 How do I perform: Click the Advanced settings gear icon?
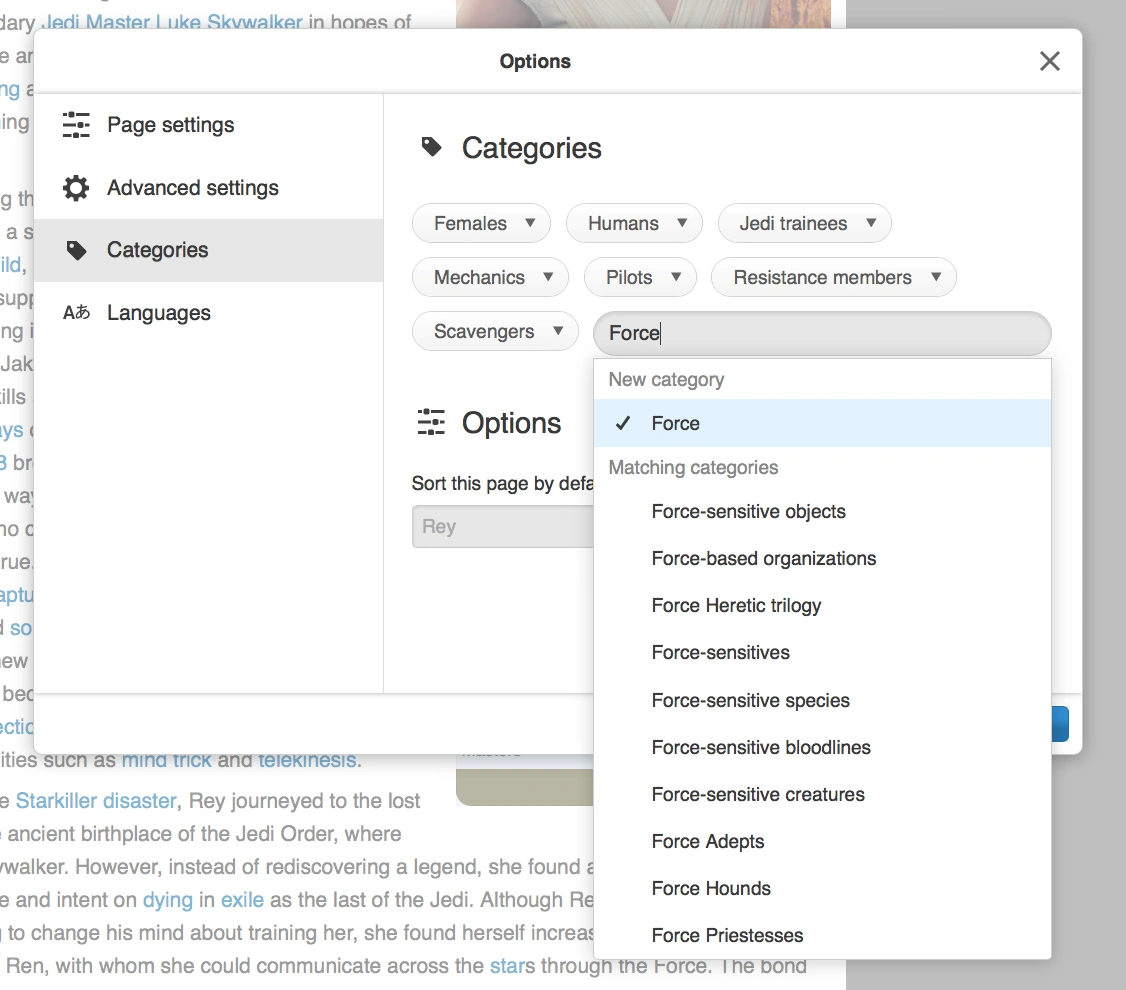[x=76, y=188]
